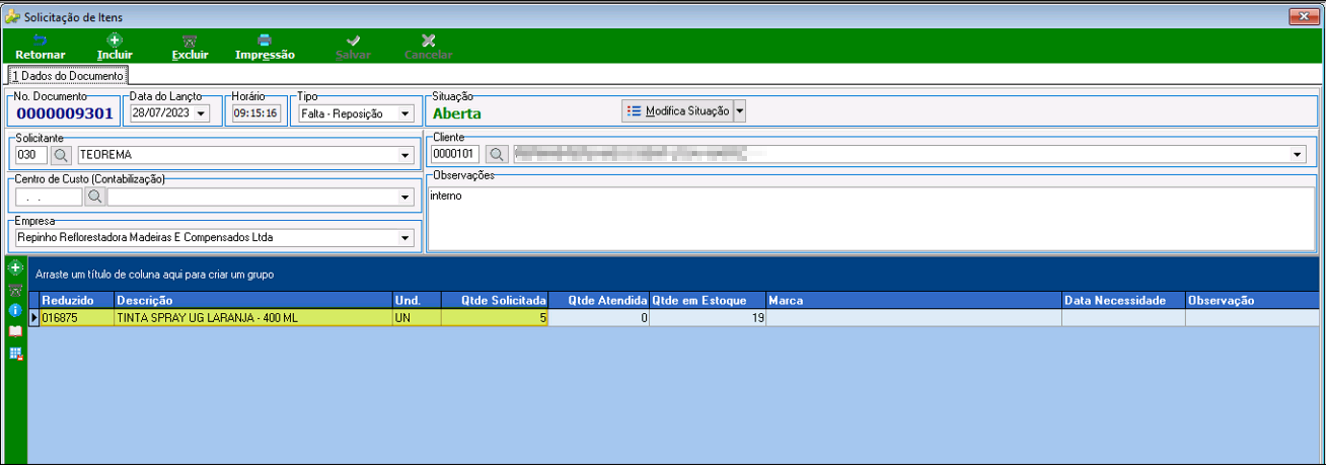Click the Excluir toolbar button
The width and height of the screenshot is (1326, 466).
pyautogui.click(x=189, y=47)
